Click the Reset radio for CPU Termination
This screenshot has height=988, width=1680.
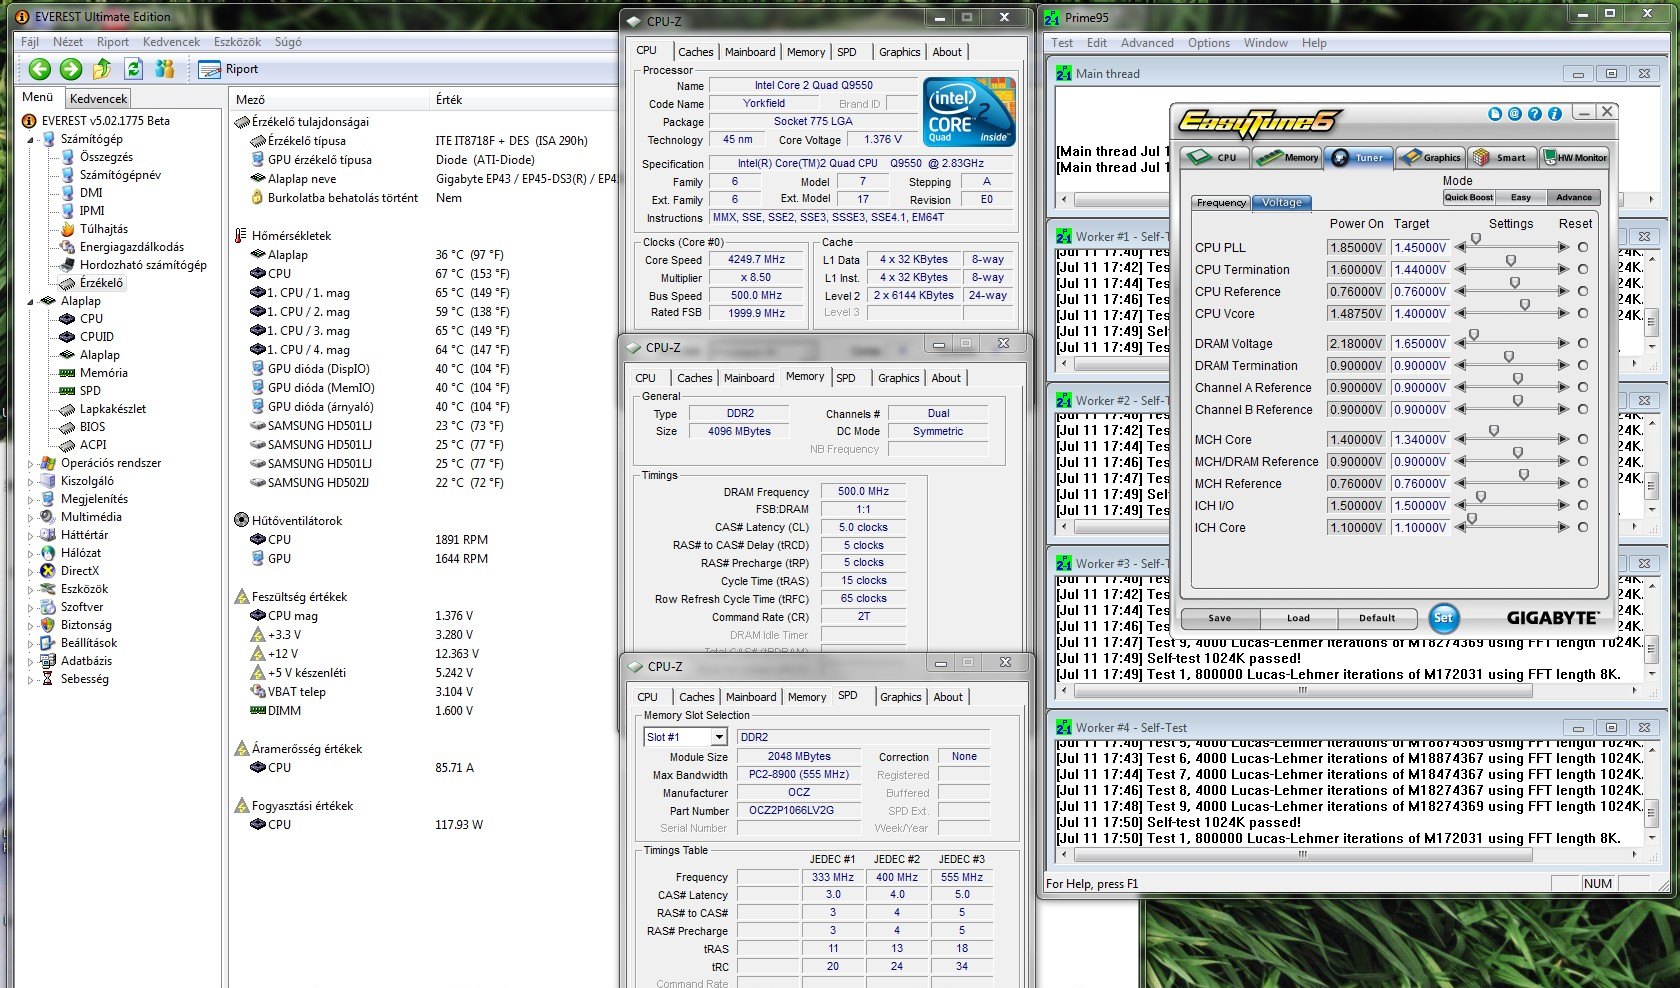point(1583,269)
